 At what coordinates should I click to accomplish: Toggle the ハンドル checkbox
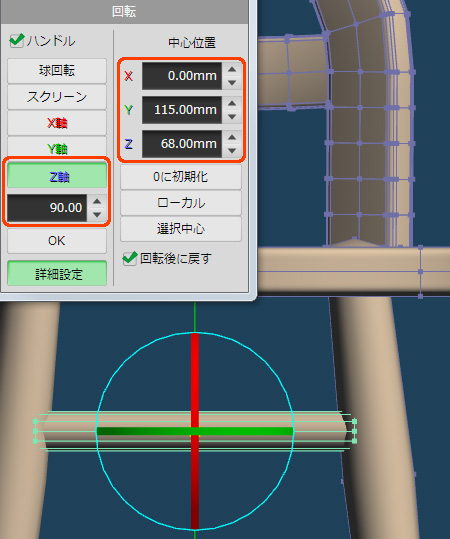click(x=17, y=41)
